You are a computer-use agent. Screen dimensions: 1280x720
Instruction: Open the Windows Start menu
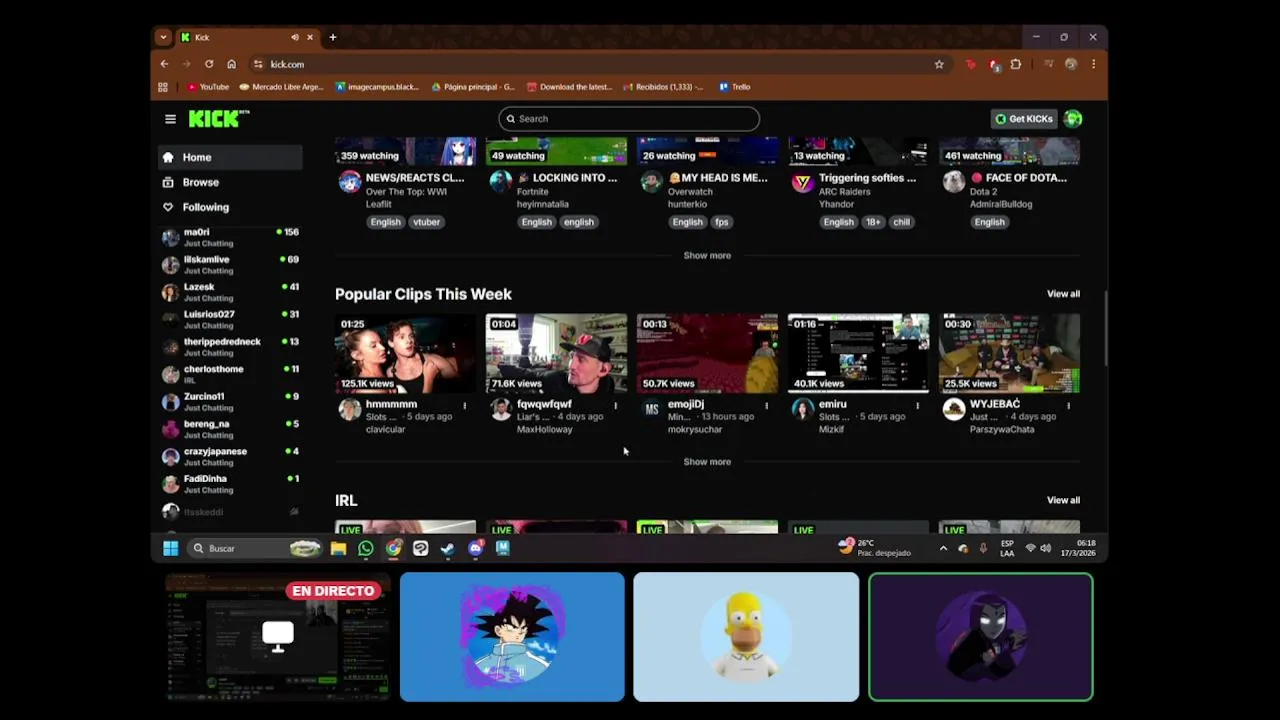[x=171, y=548]
